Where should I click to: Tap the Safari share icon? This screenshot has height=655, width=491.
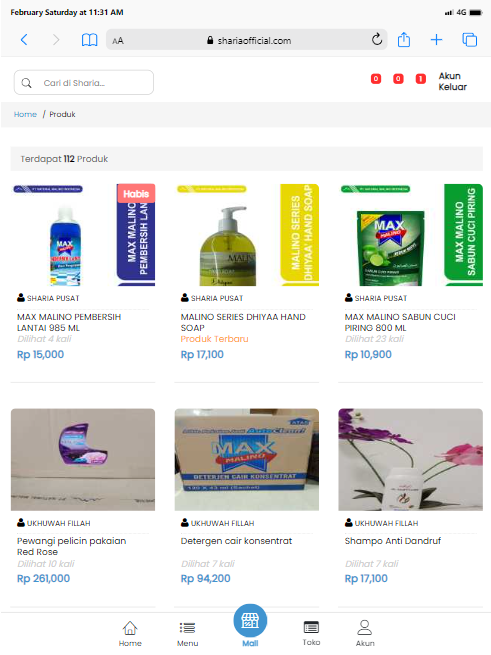(x=404, y=40)
